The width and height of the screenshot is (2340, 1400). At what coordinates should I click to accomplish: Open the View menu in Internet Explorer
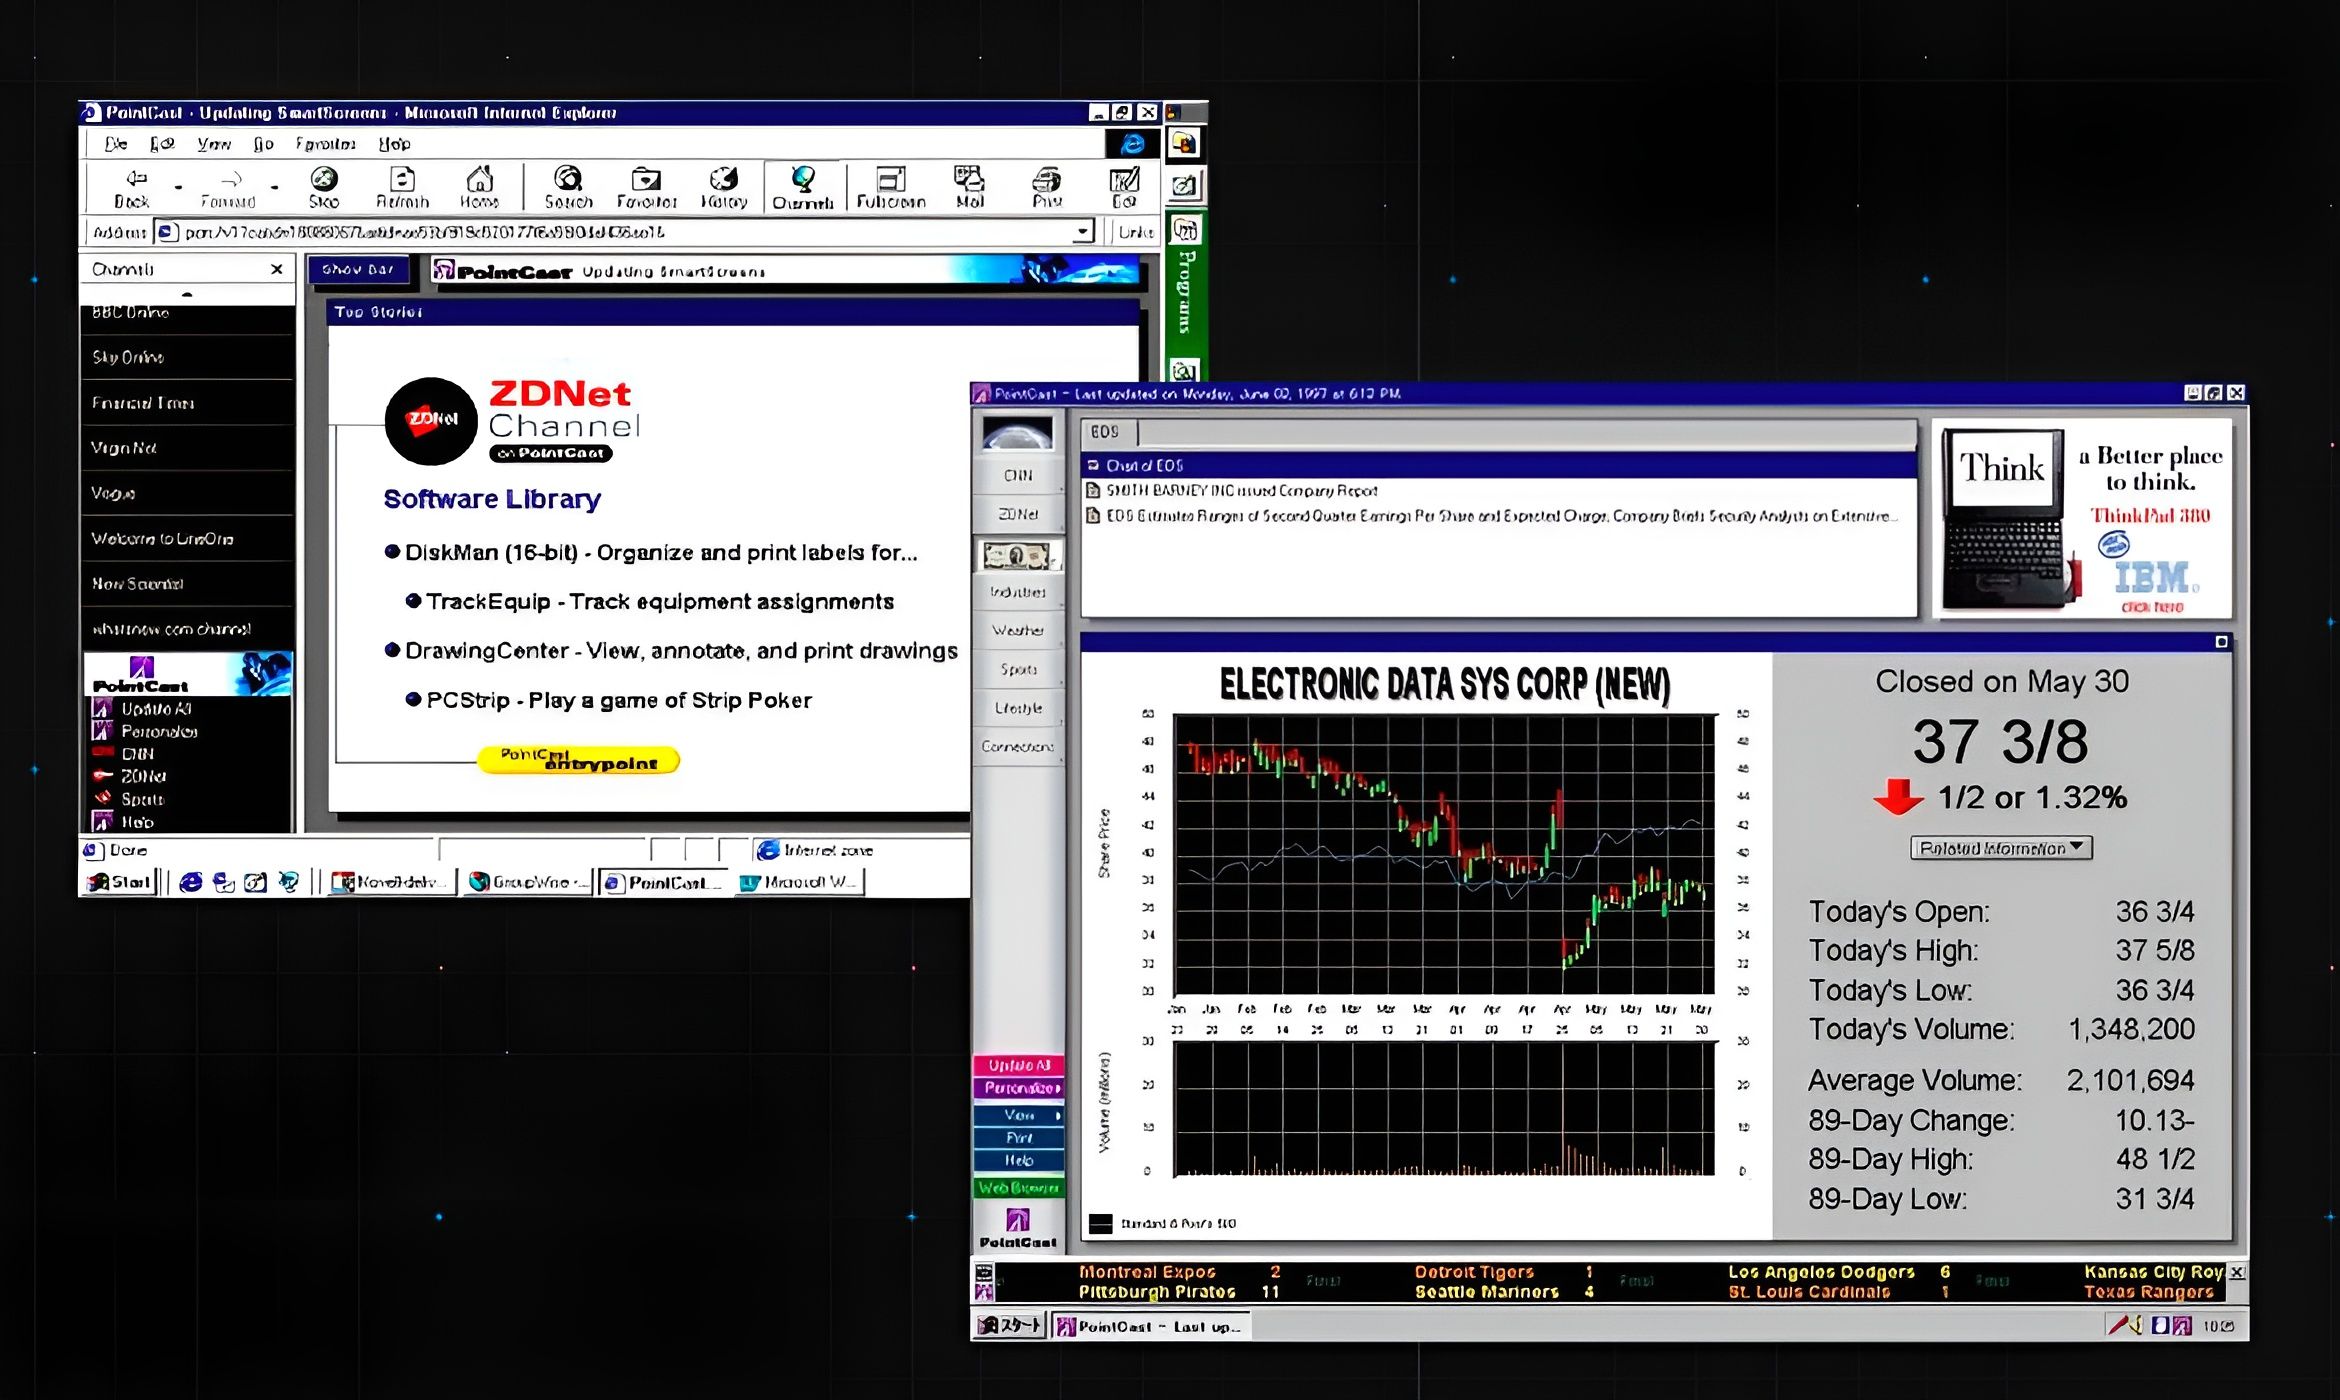(214, 144)
